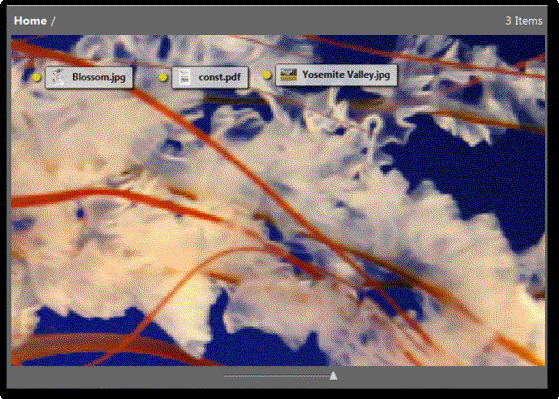
Task: Select the const.pdf file label
Action: [220, 77]
